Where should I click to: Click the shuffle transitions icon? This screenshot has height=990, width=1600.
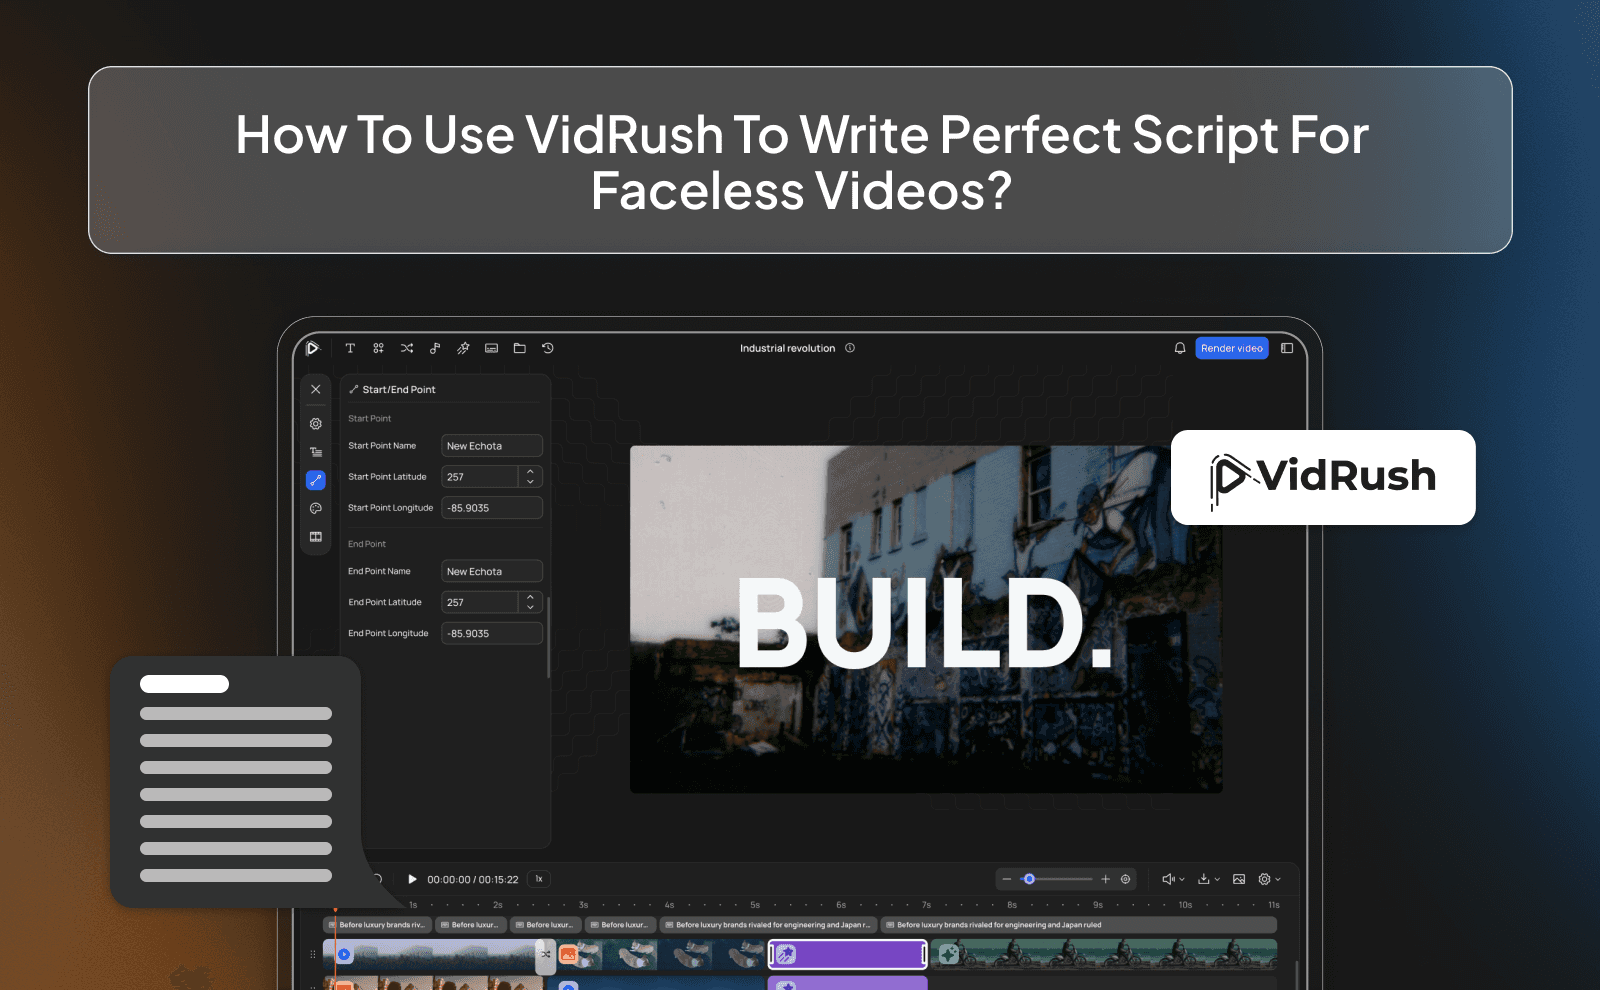click(x=407, y=348)
